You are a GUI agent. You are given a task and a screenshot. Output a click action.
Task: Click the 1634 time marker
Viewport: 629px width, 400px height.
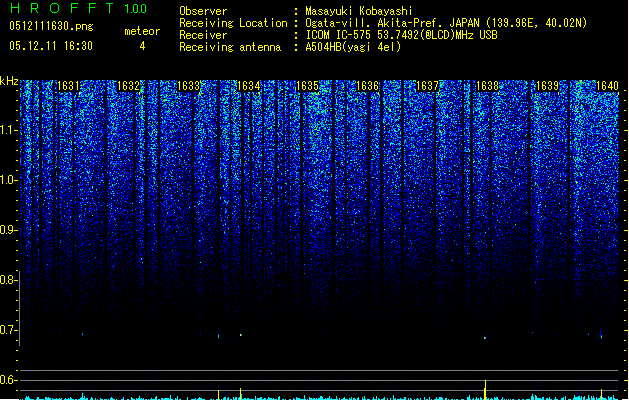point(248,86)
